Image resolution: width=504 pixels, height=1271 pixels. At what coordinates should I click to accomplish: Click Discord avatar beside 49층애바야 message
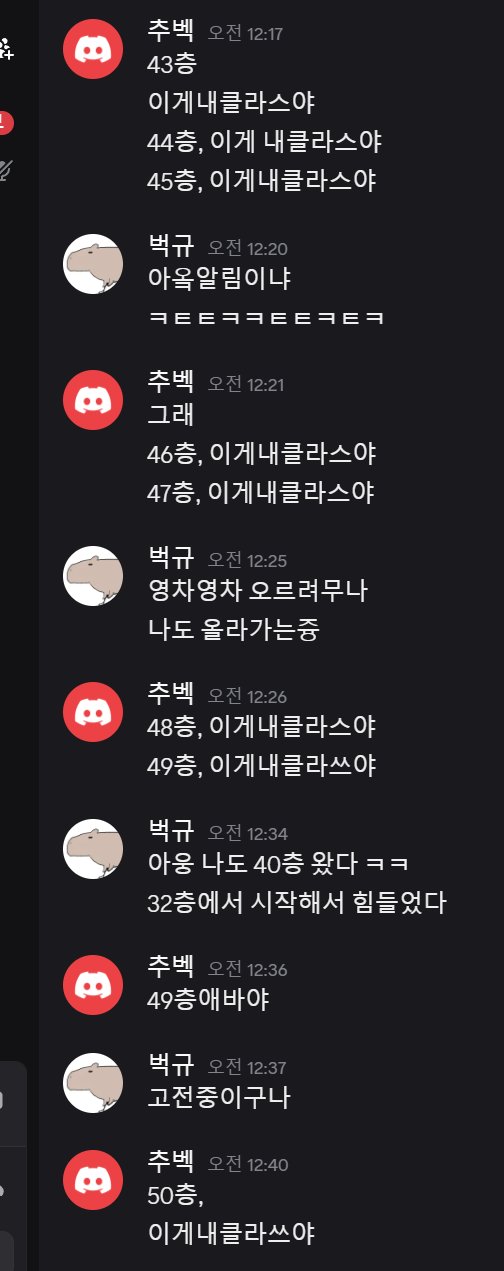[x=93, y=984]
